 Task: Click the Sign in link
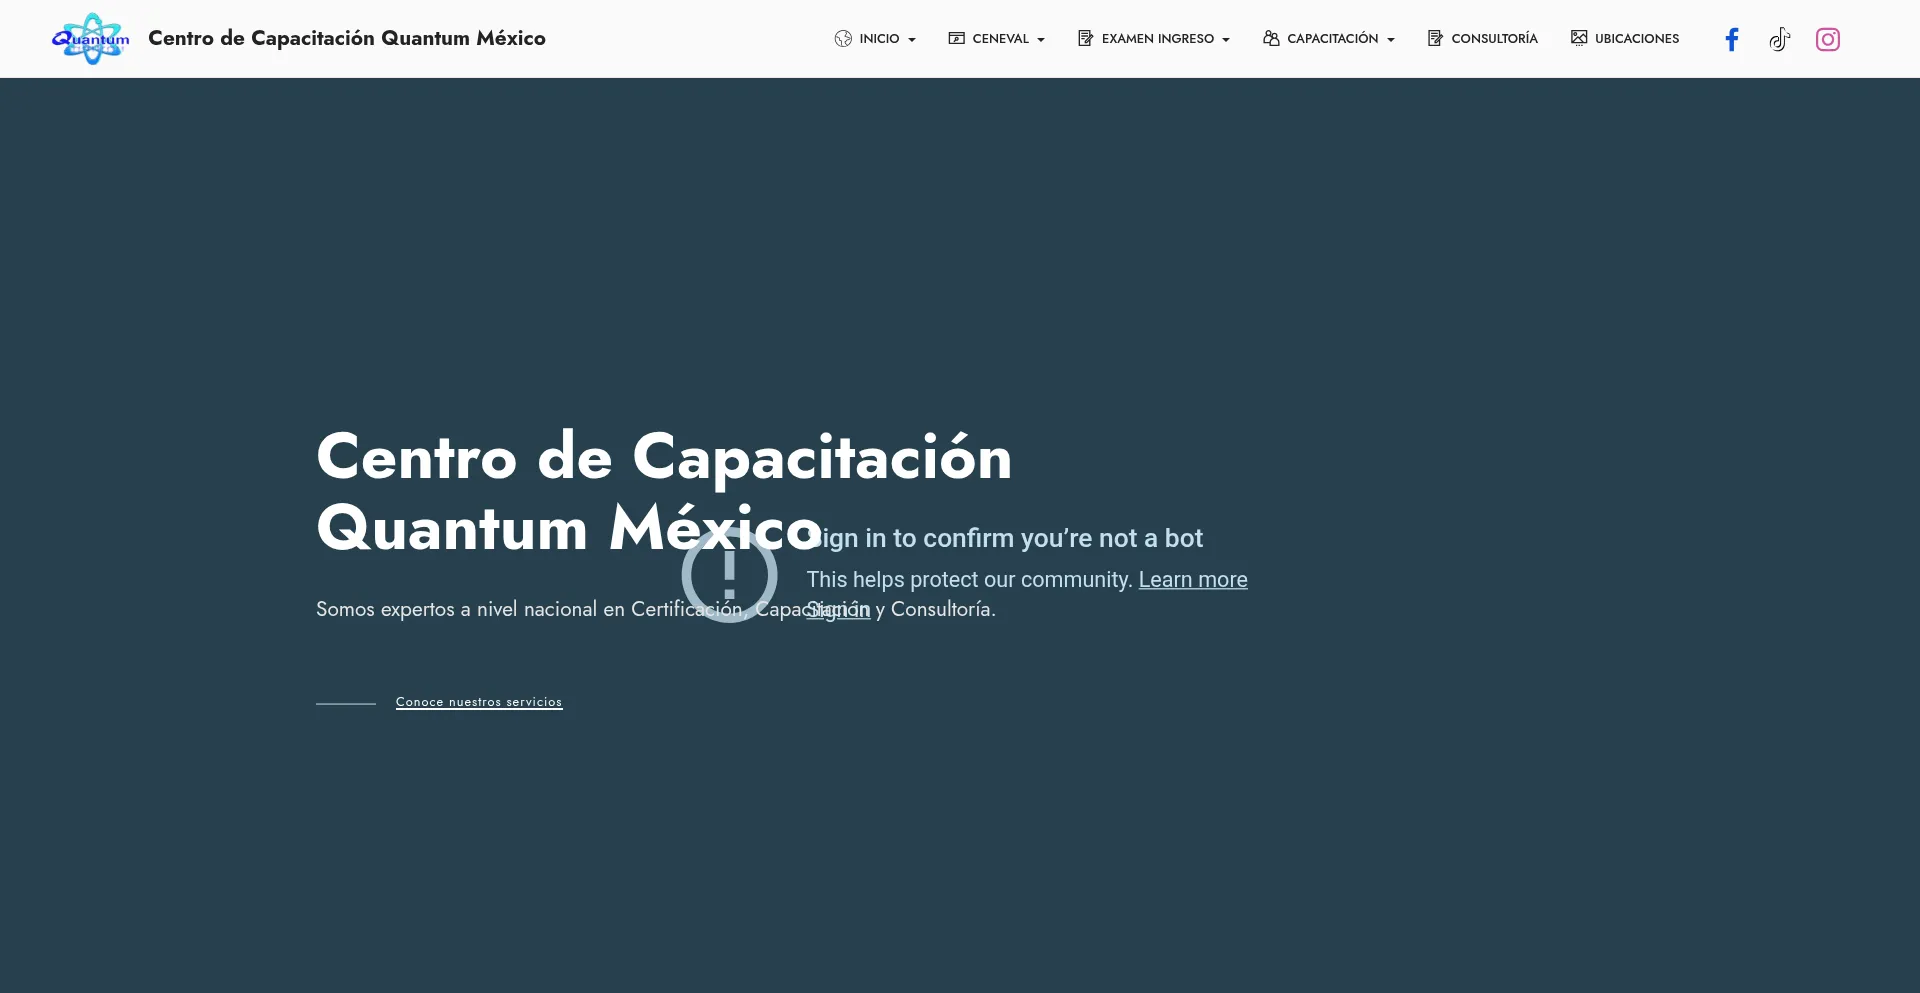click(x=838, y=610)
